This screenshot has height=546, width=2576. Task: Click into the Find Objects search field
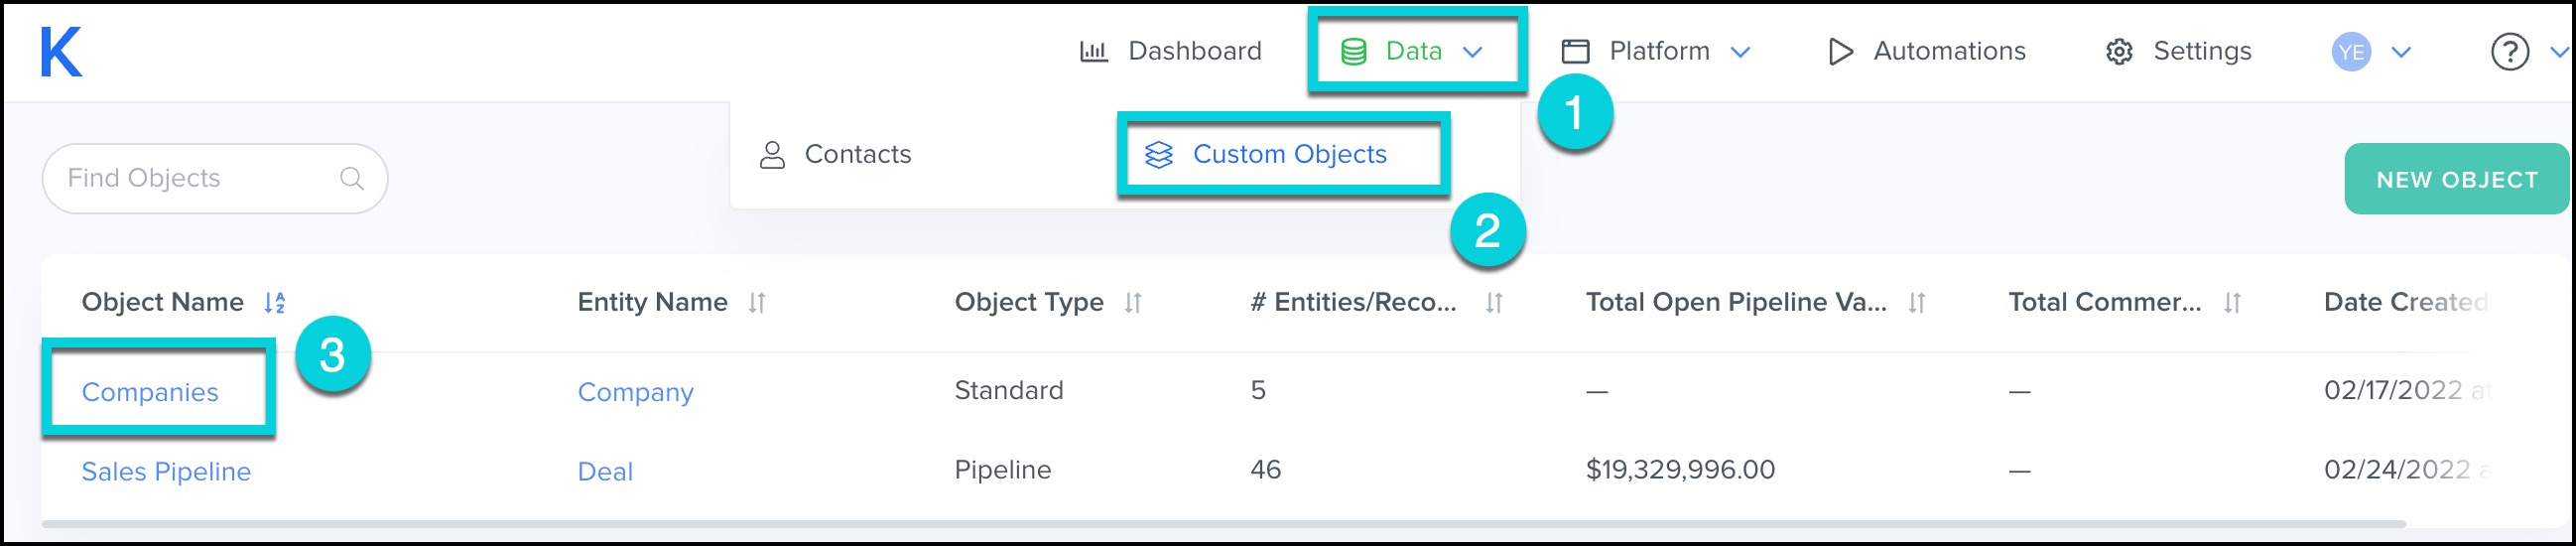190,178
